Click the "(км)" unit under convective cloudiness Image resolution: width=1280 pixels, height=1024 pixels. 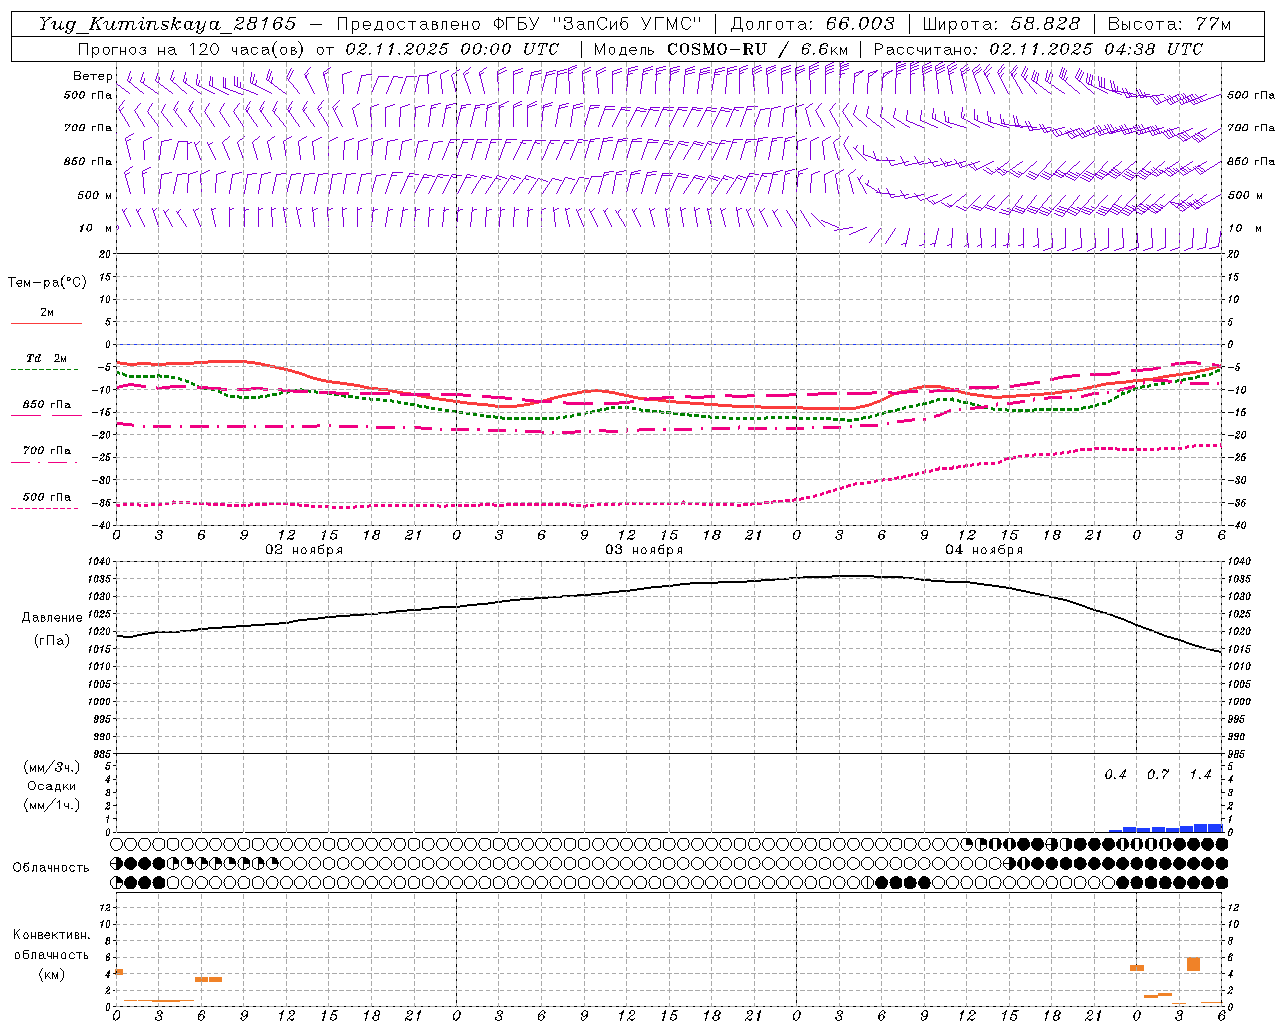(x=51, y=974)
